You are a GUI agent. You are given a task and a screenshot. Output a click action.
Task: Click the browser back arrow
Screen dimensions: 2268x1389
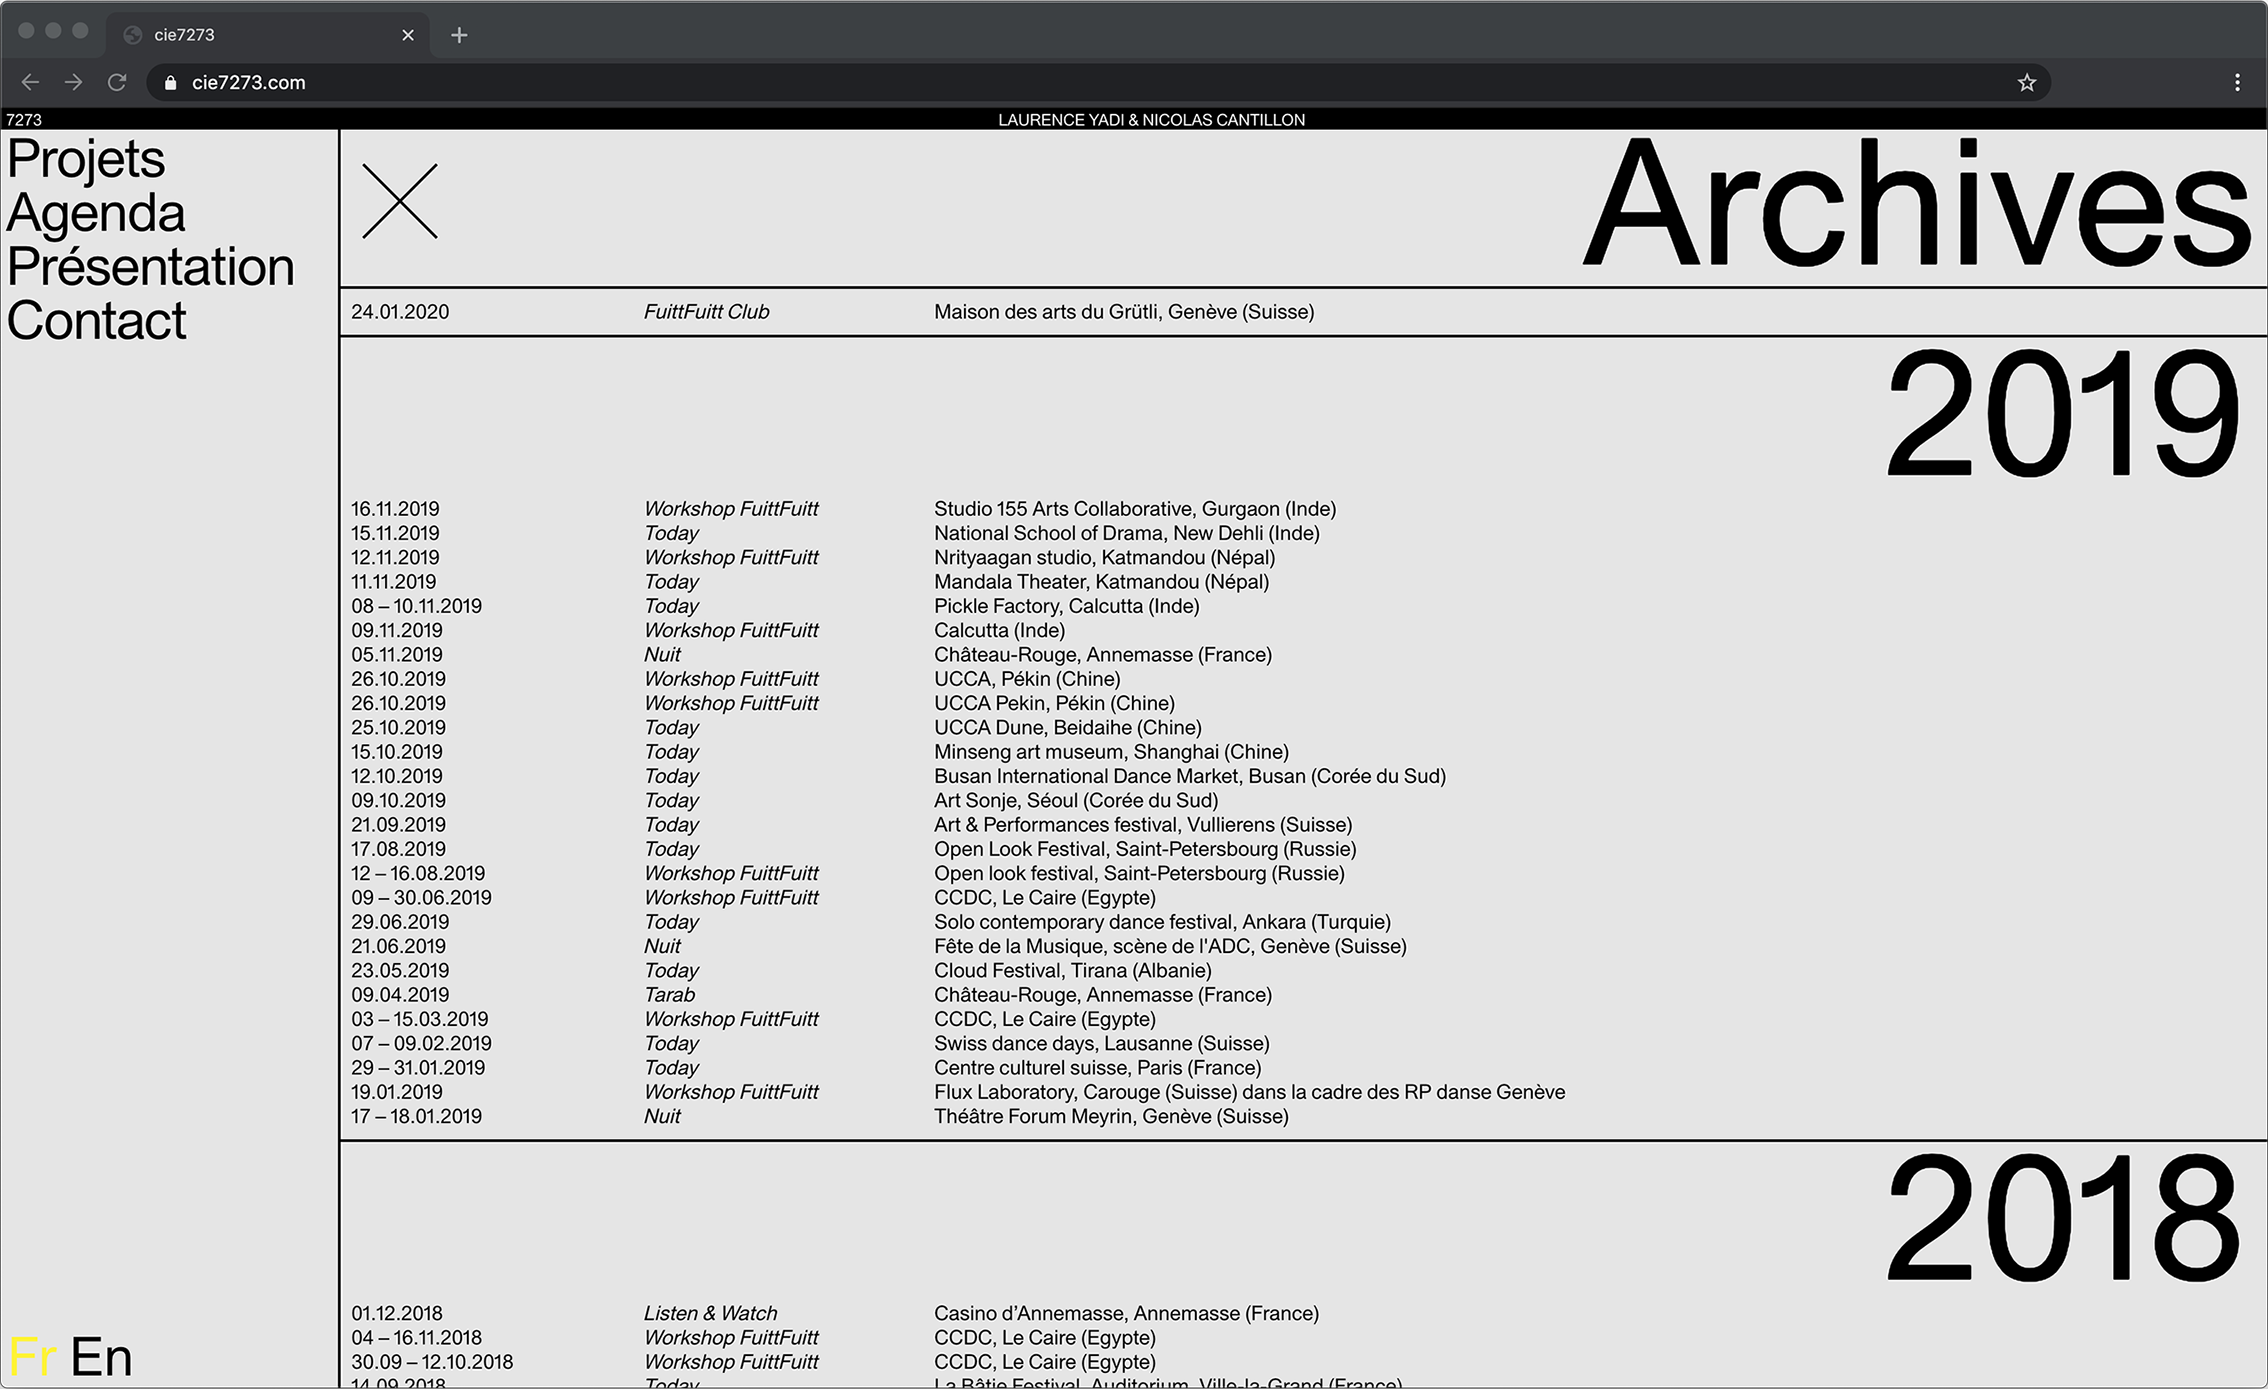tap(30, 82)
